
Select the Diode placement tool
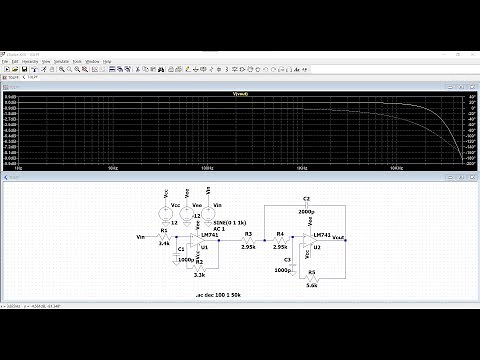[234, 69]
